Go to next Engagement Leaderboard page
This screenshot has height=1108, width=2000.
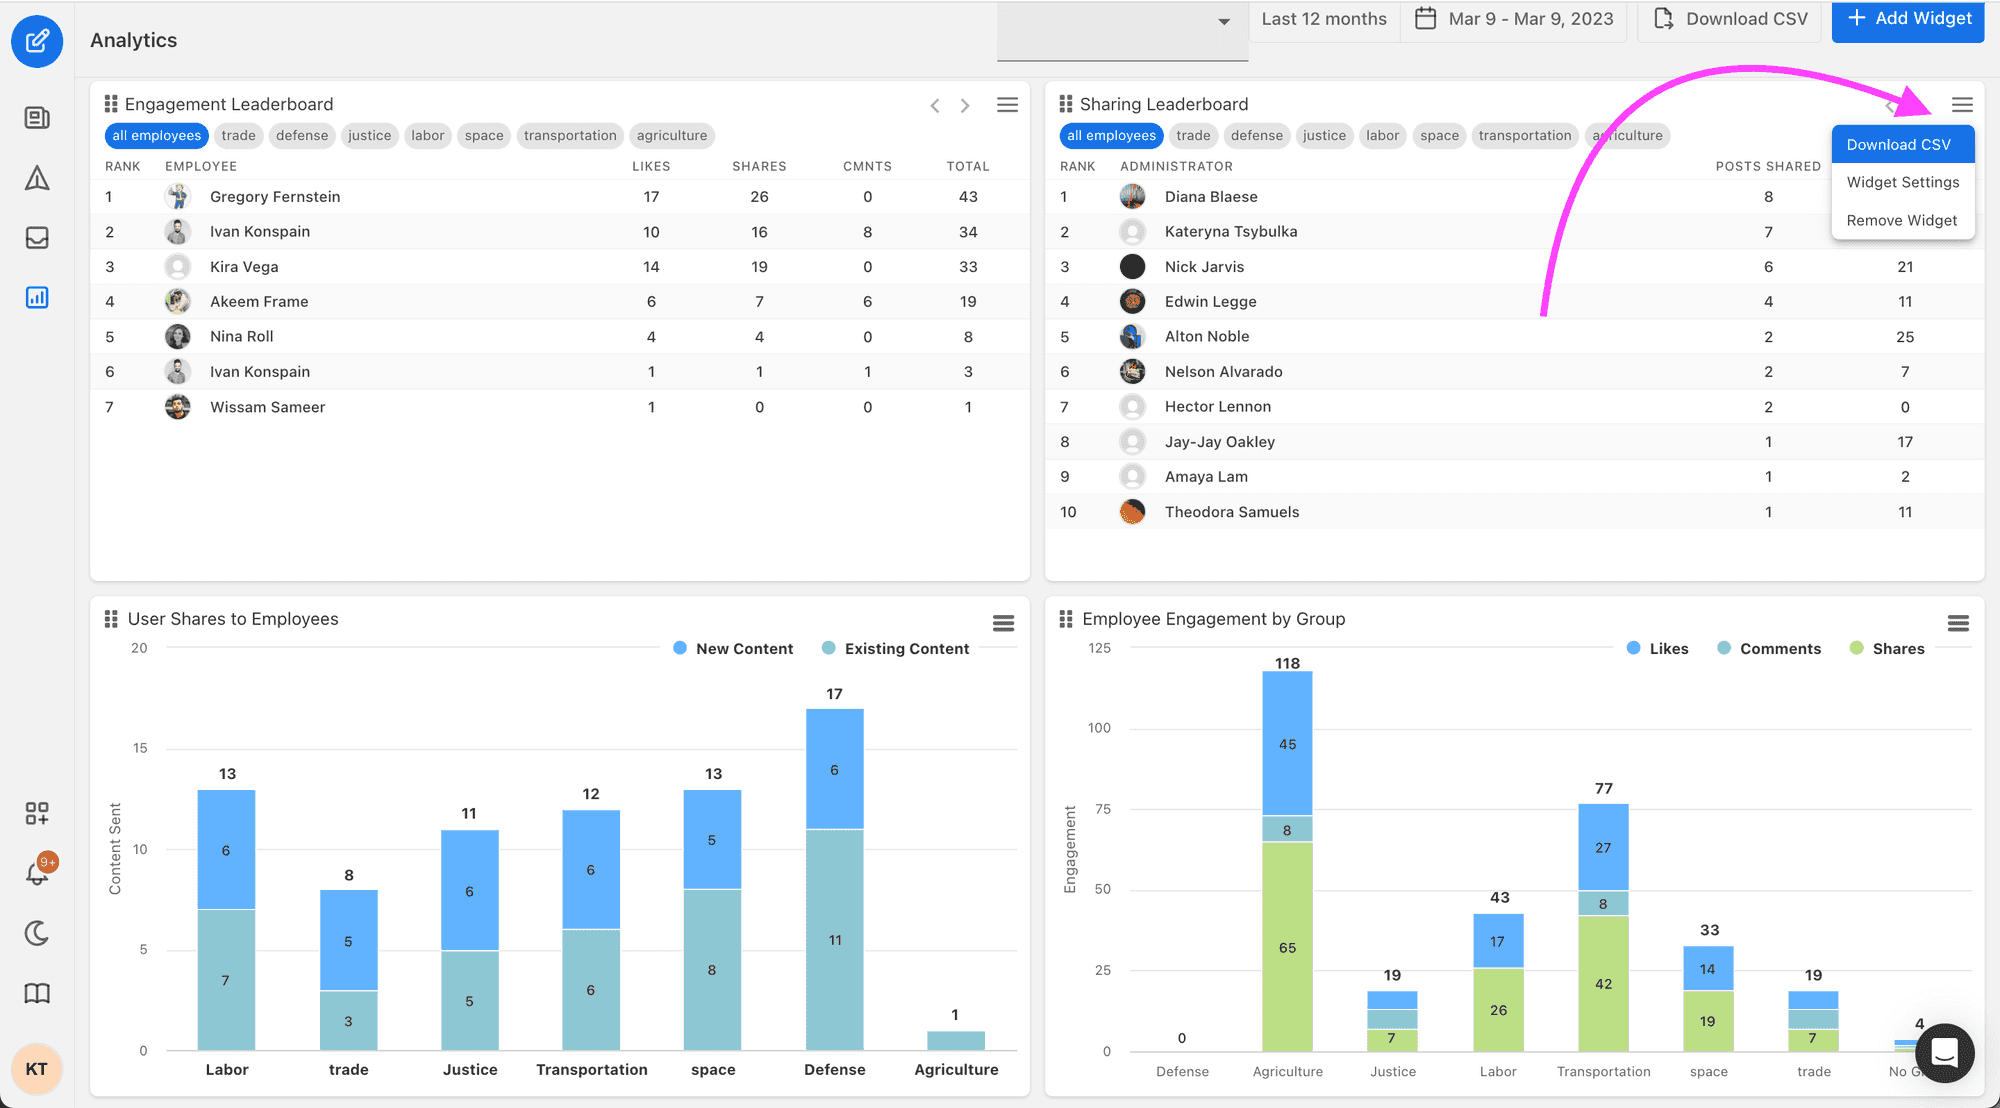pyautogui.click(x=965, y=105)
